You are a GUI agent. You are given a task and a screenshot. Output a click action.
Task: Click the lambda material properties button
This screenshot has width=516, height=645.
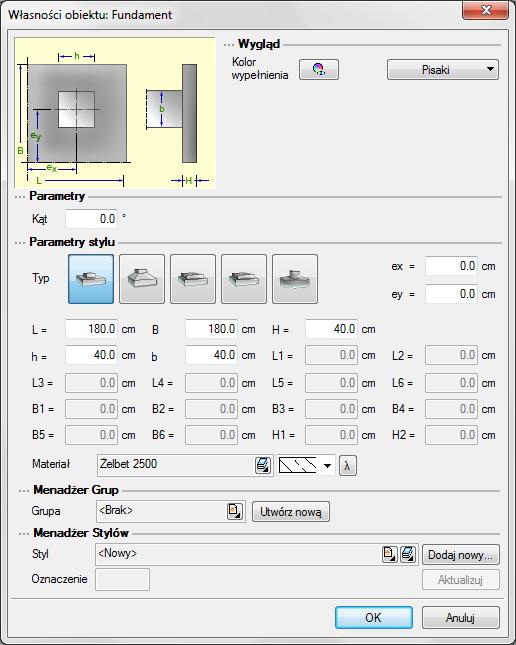pos(348,466)
